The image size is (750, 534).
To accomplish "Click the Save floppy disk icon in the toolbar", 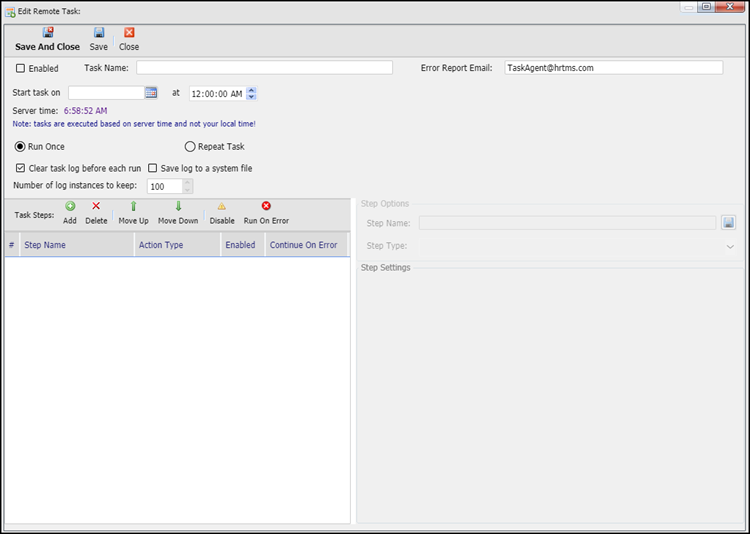I will [99, 33].
